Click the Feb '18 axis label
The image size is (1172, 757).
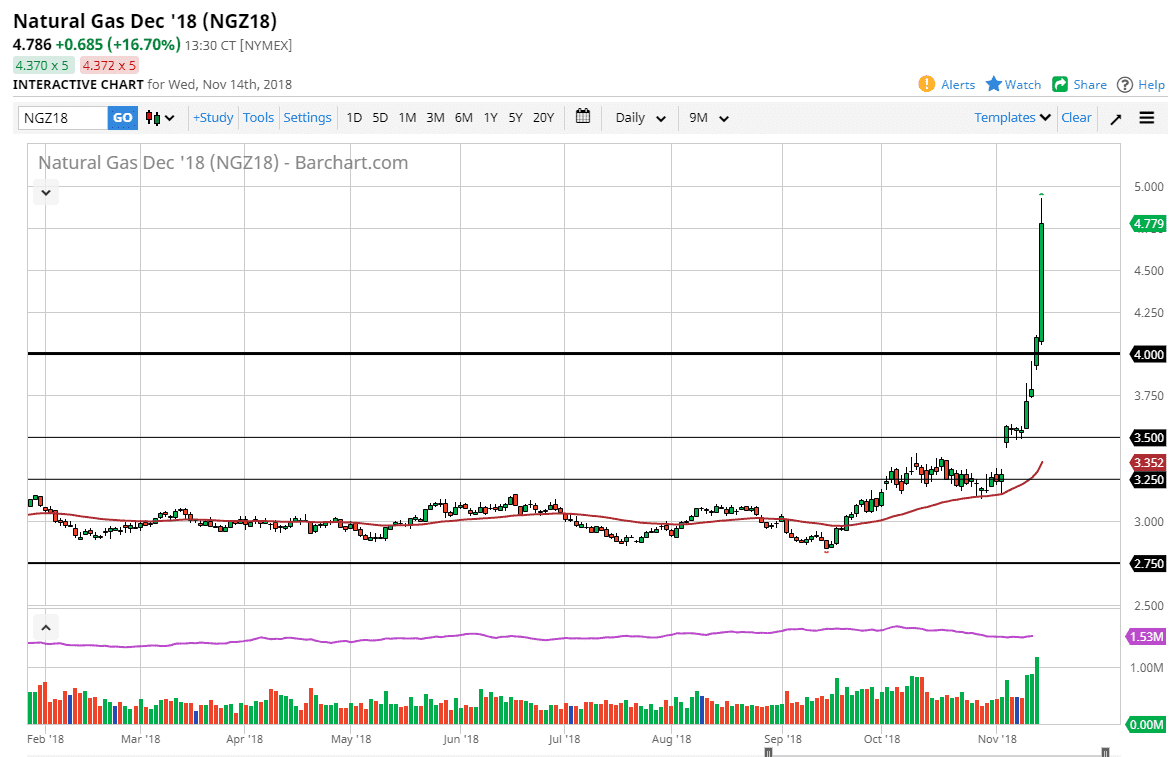[x=46, y=739]
